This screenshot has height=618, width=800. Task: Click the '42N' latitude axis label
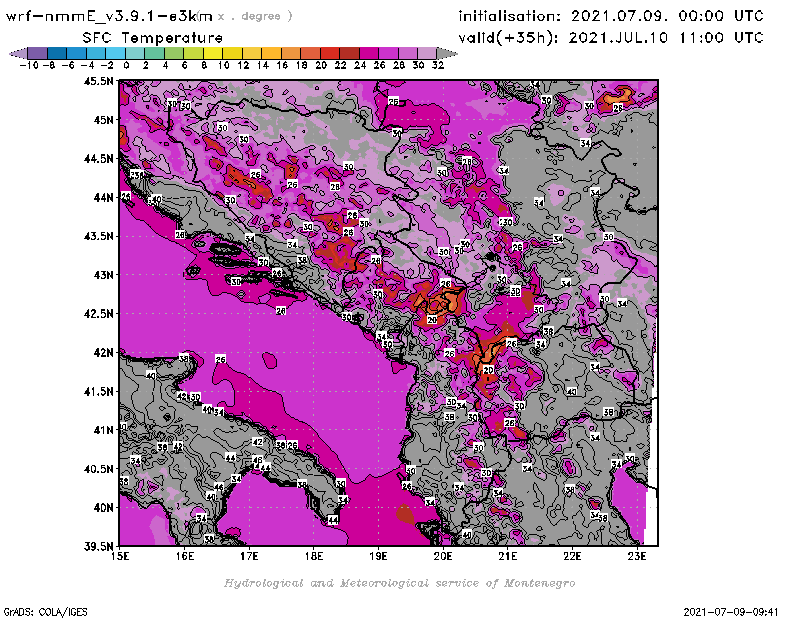tap(103, 353)
